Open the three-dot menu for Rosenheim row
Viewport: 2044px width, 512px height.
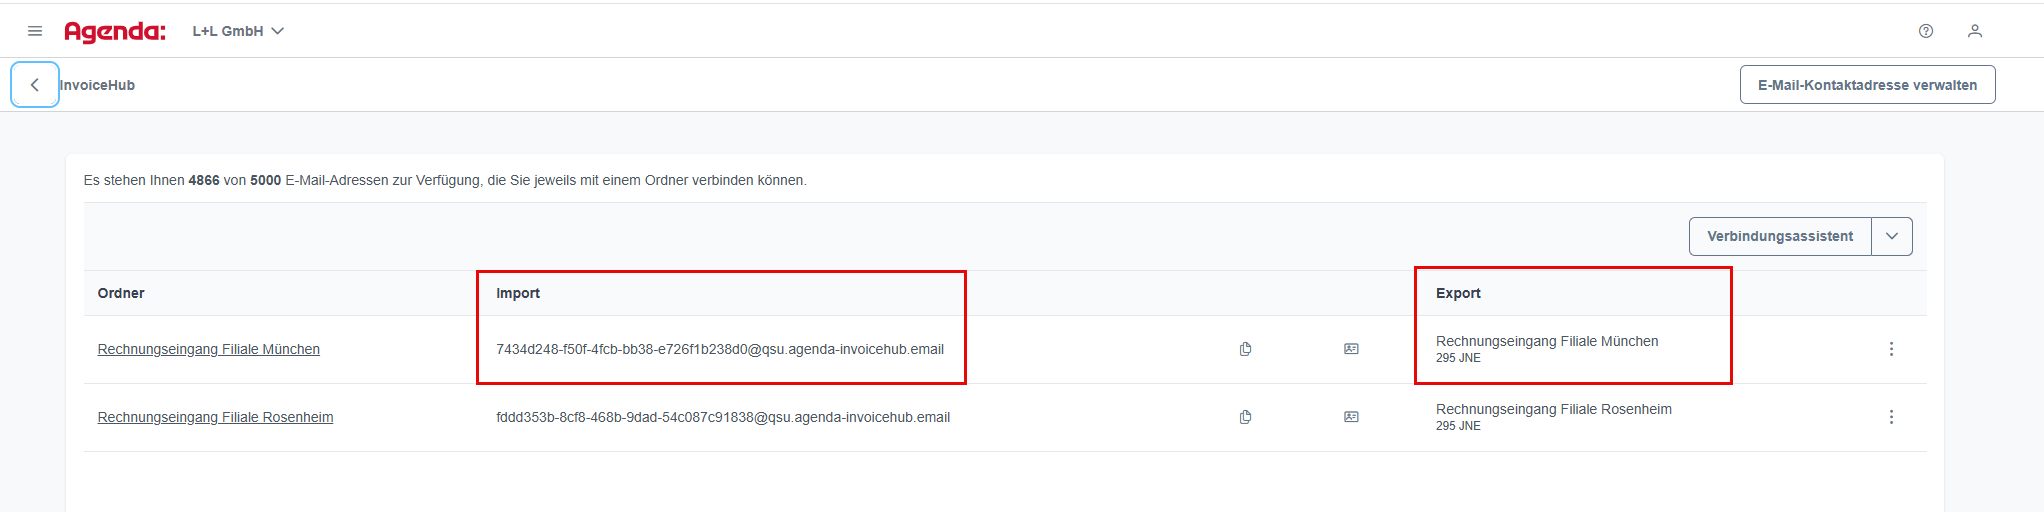1891,417
